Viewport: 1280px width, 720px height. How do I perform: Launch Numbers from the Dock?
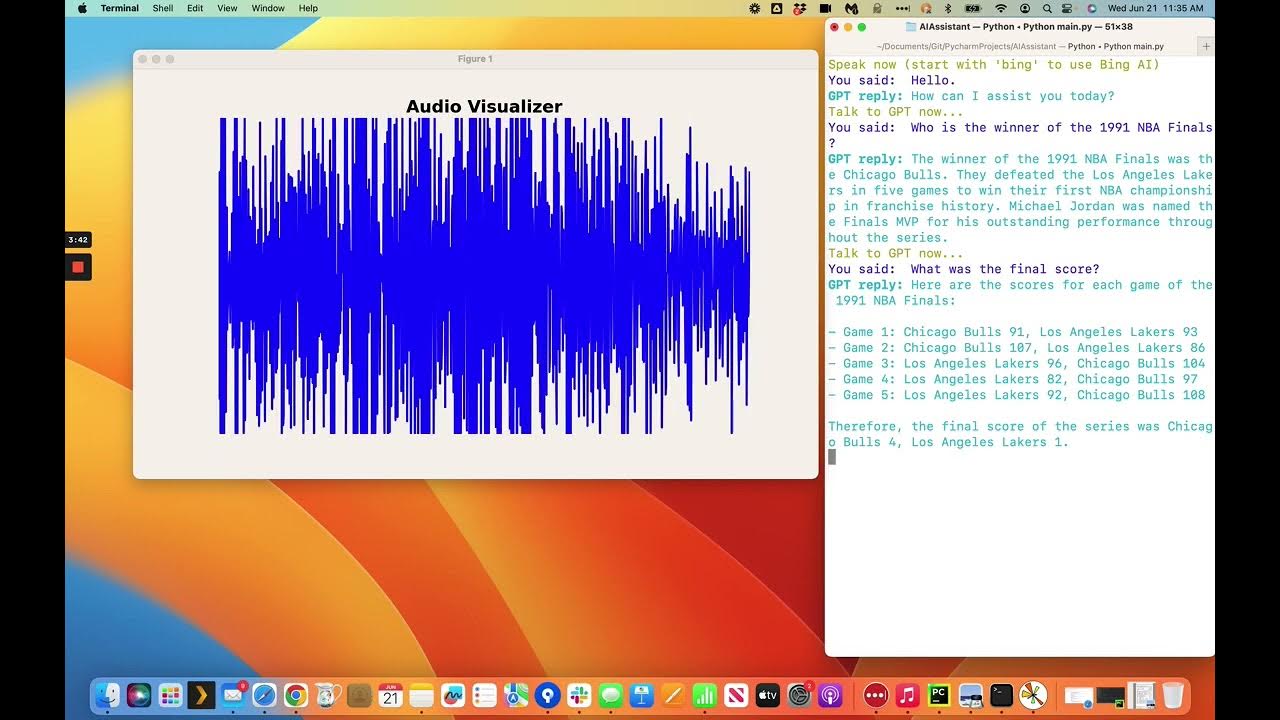coord(705,695)
